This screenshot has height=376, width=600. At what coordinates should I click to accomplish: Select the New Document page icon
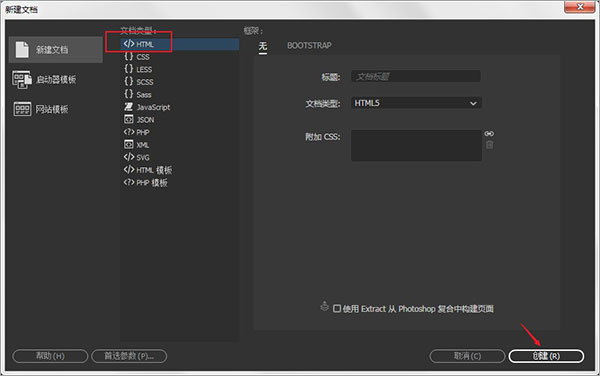pos(22,50)
